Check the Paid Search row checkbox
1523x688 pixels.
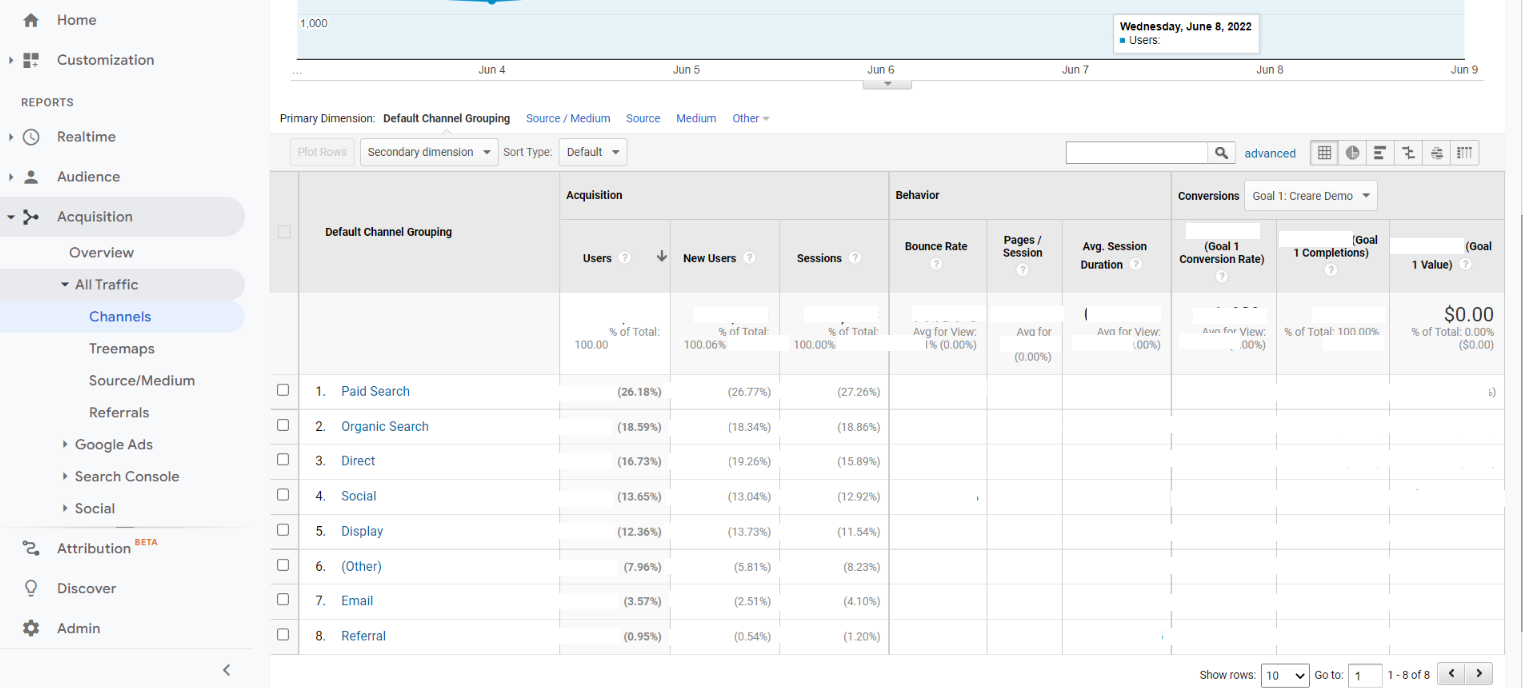point(283,390)
